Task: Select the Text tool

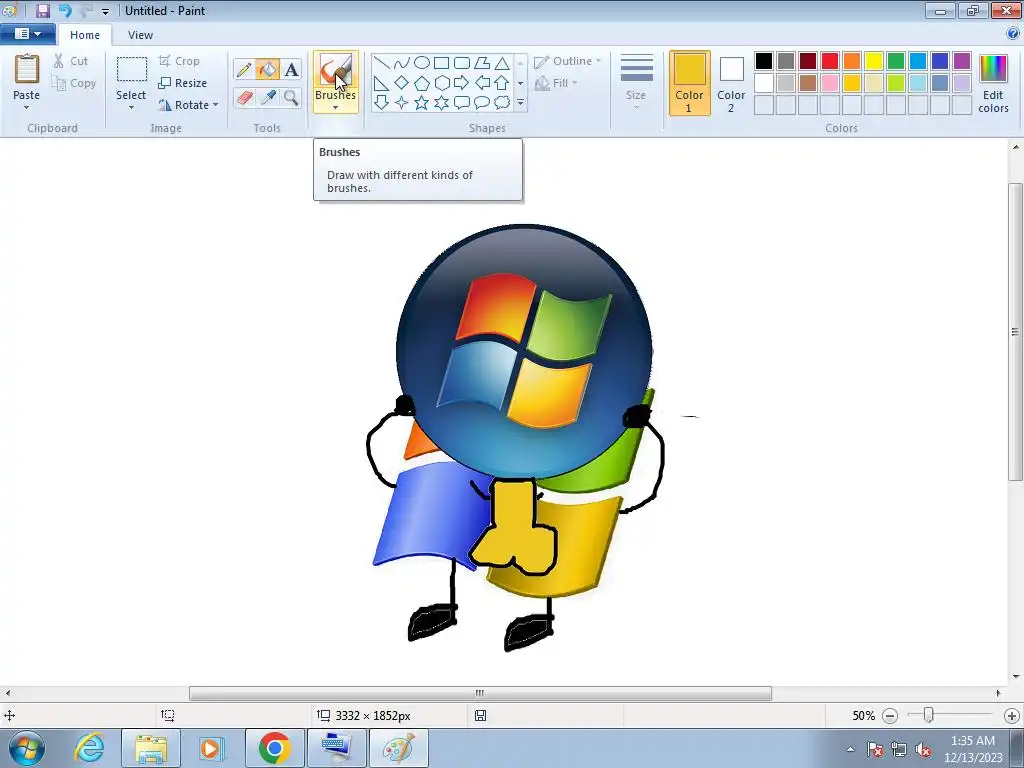Action: click(x=291, y=69)
